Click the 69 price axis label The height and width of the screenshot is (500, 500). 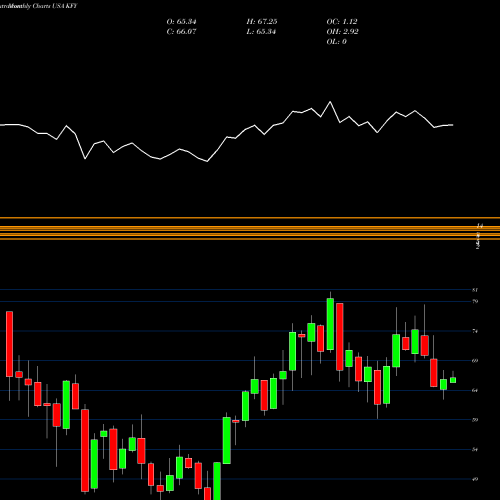[x=475, y=360]
